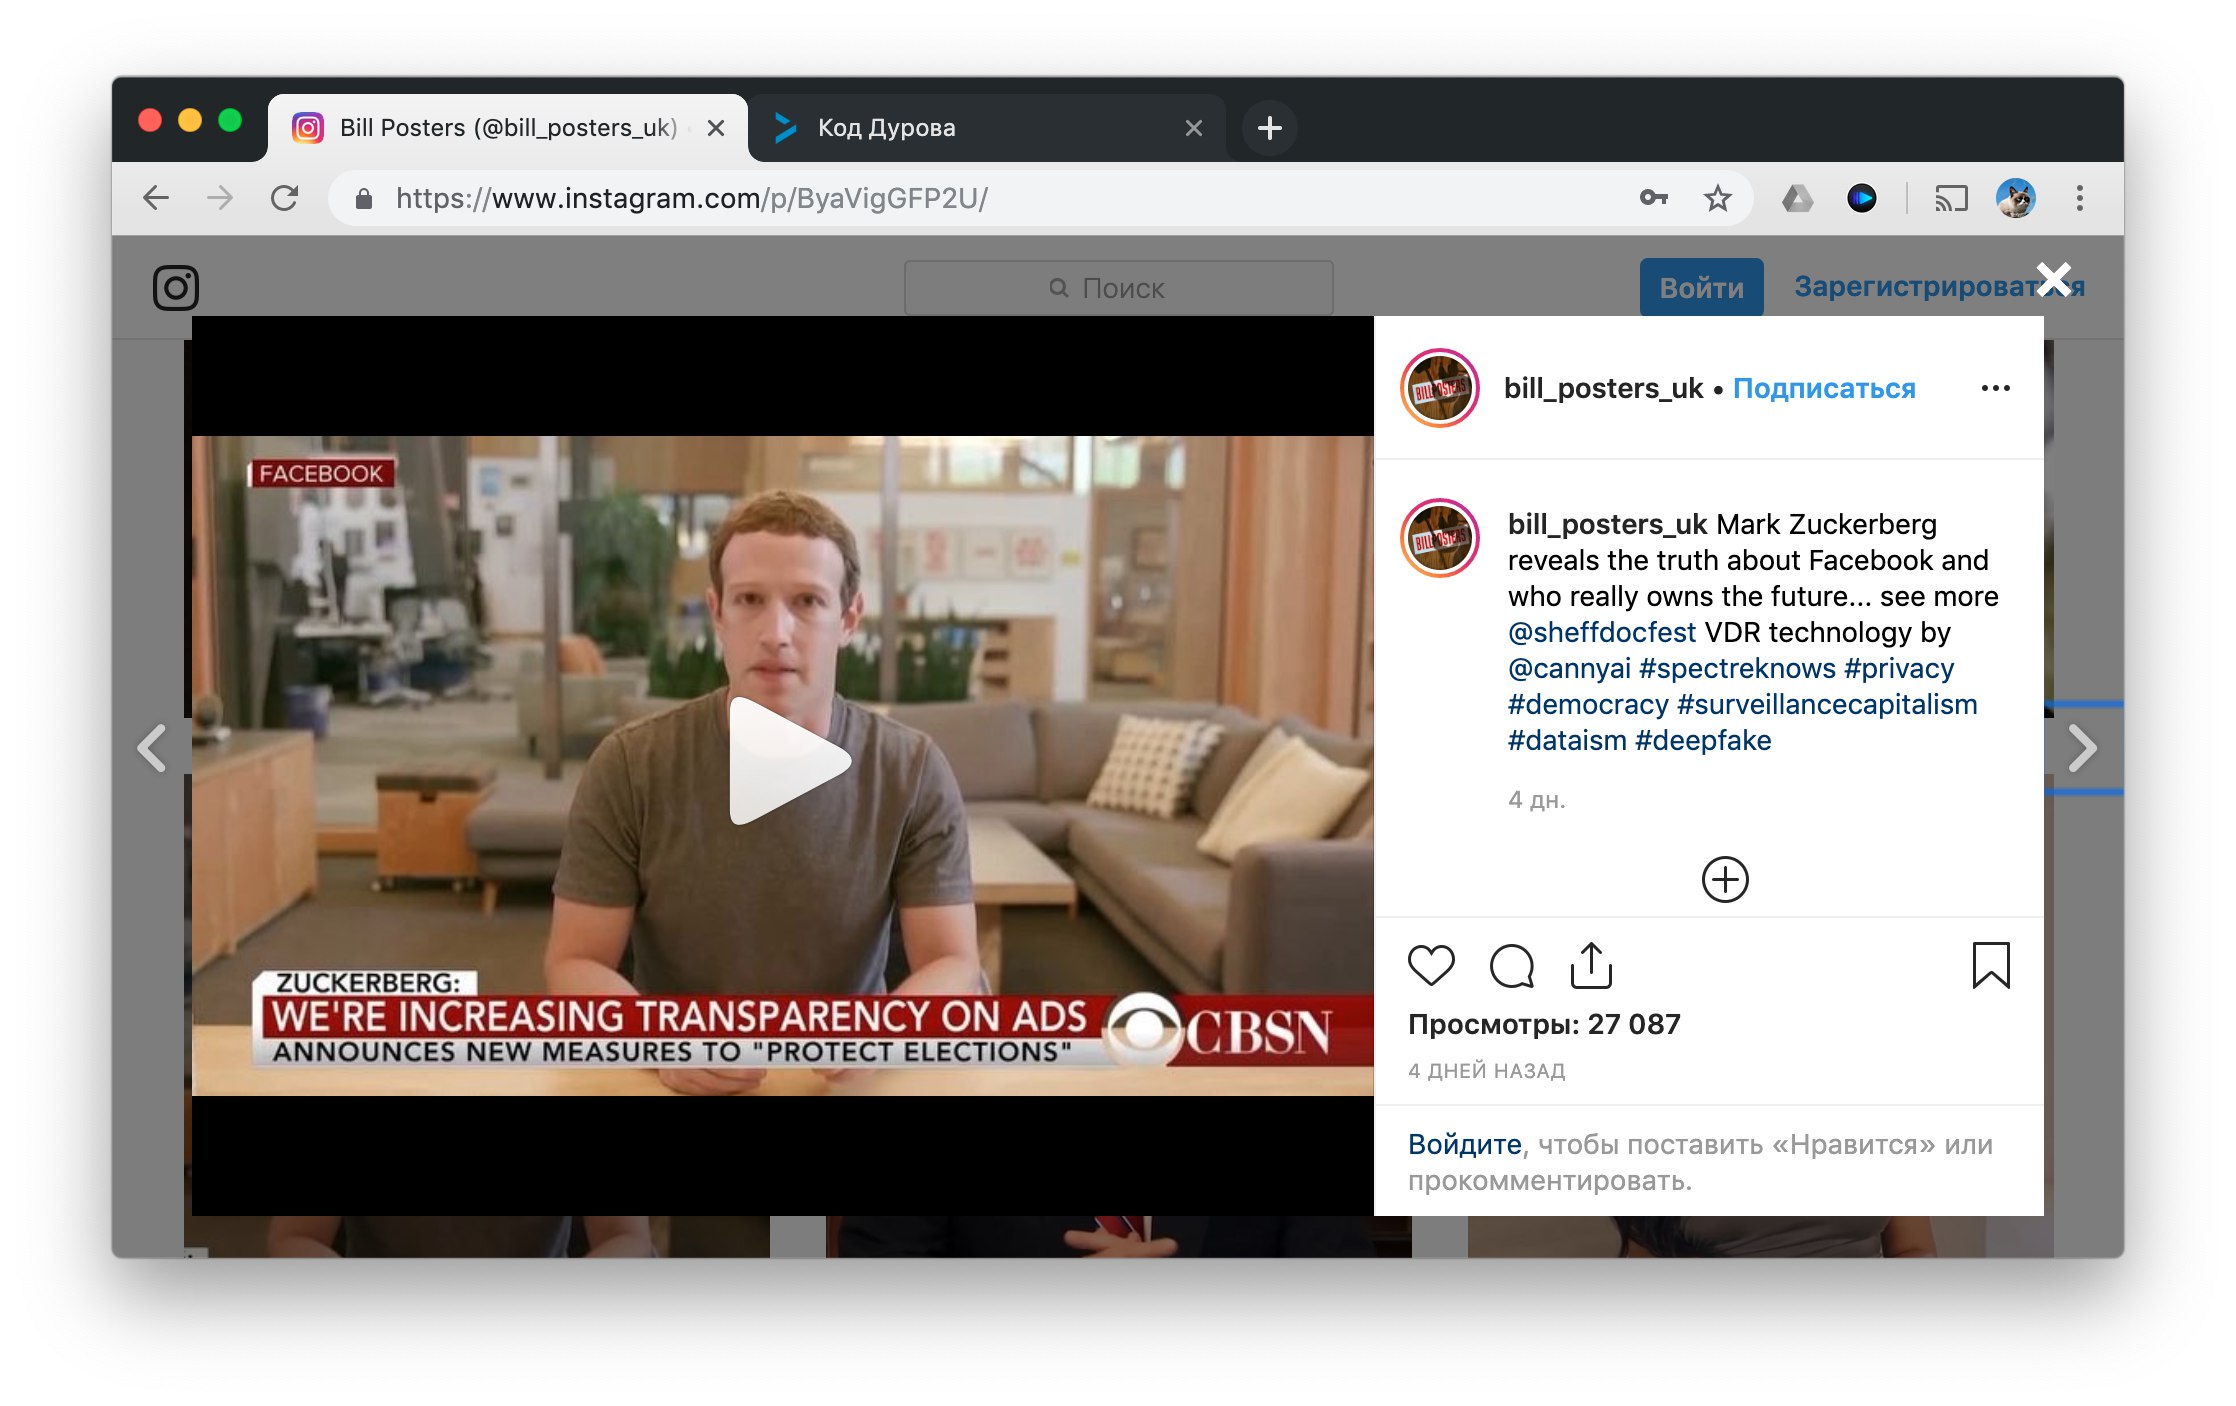Image resolution: width=2236 pixels, height=1406 pixels.
Task: Go to previous post arrow
Action: click(x=152, y=747)
